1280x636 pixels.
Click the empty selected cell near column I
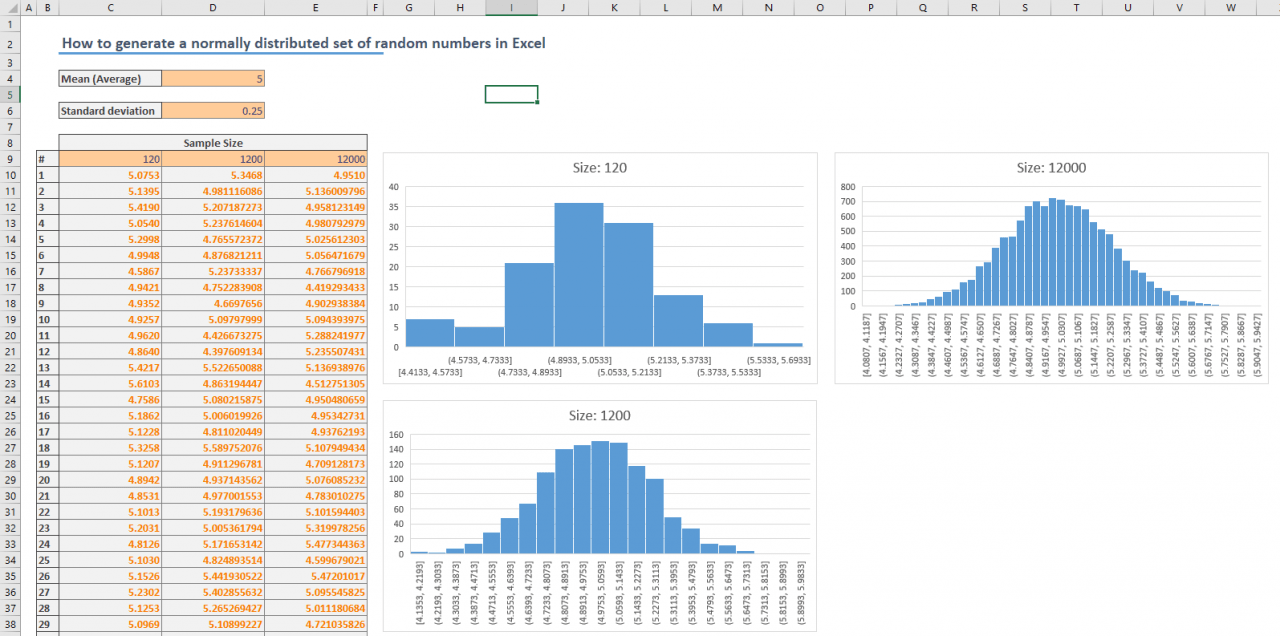511,94
